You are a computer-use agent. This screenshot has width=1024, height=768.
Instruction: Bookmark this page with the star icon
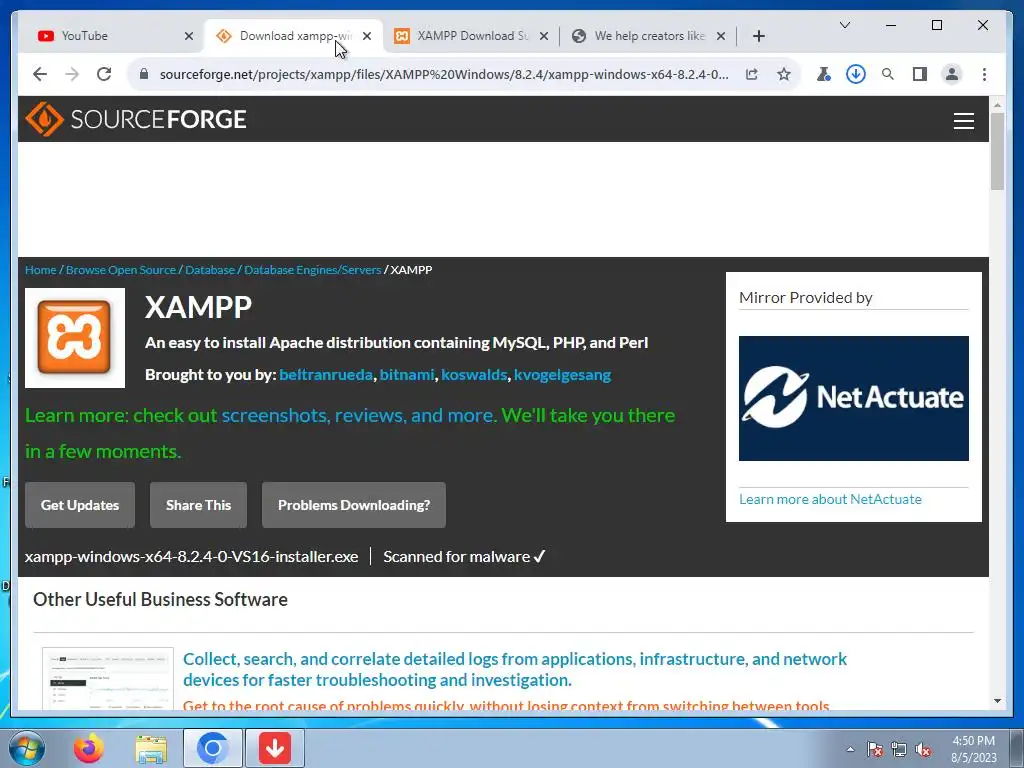click(x=784, y=74)
